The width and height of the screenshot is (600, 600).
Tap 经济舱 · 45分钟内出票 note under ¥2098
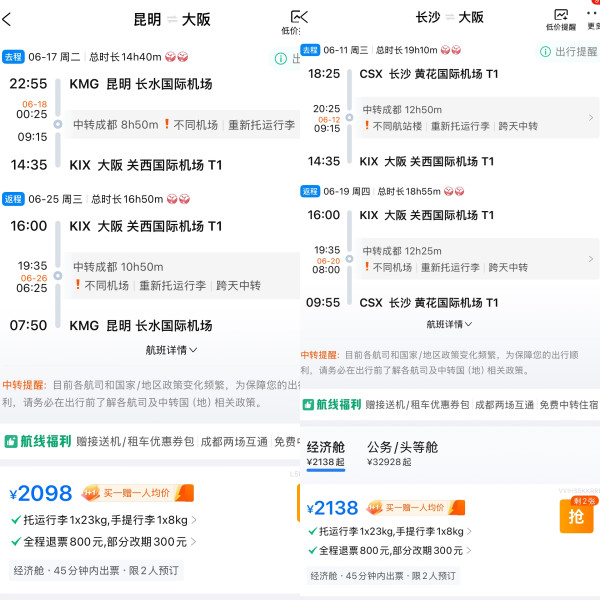(x=96, y=571)
